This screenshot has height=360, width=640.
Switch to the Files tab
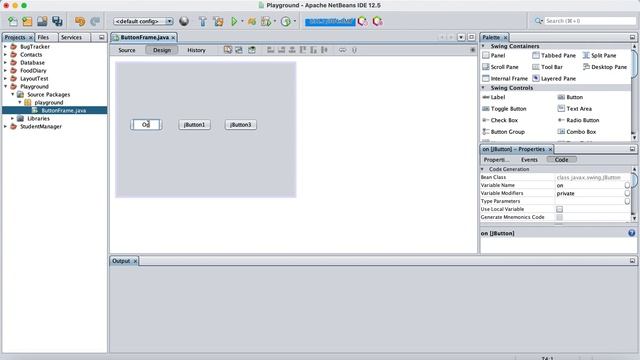(x=43, y=37)
